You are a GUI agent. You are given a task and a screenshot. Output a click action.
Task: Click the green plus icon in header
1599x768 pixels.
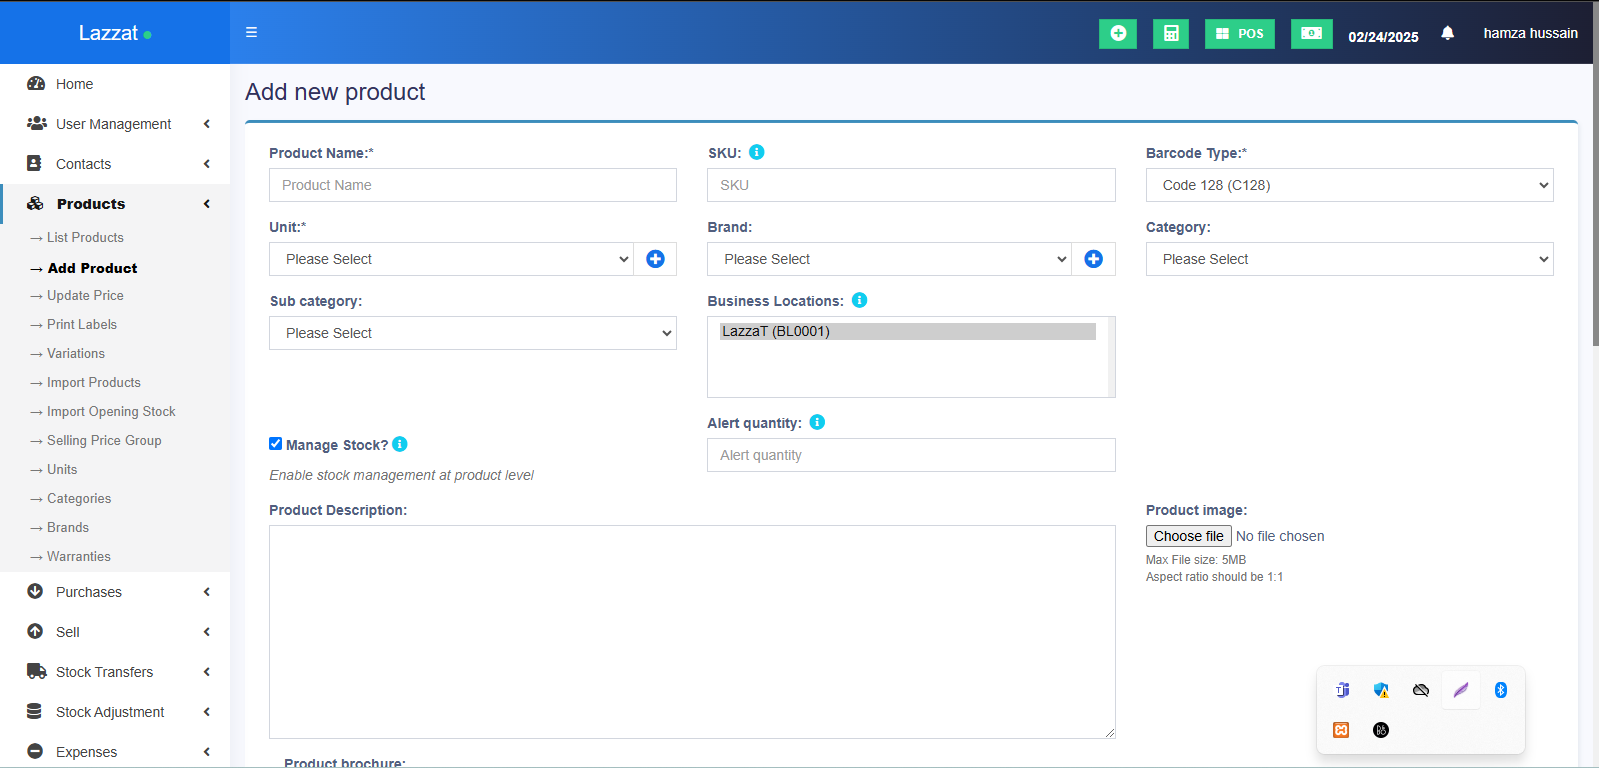(x=1117, y=34)
